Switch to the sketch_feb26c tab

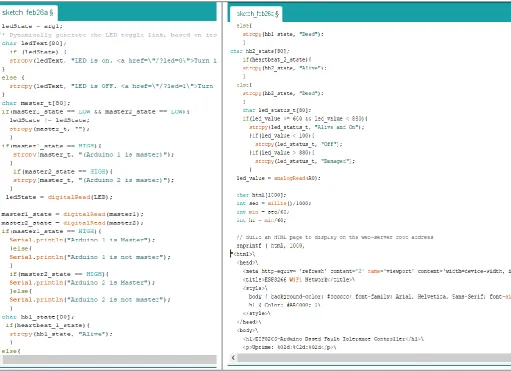(x=256, y=14)
